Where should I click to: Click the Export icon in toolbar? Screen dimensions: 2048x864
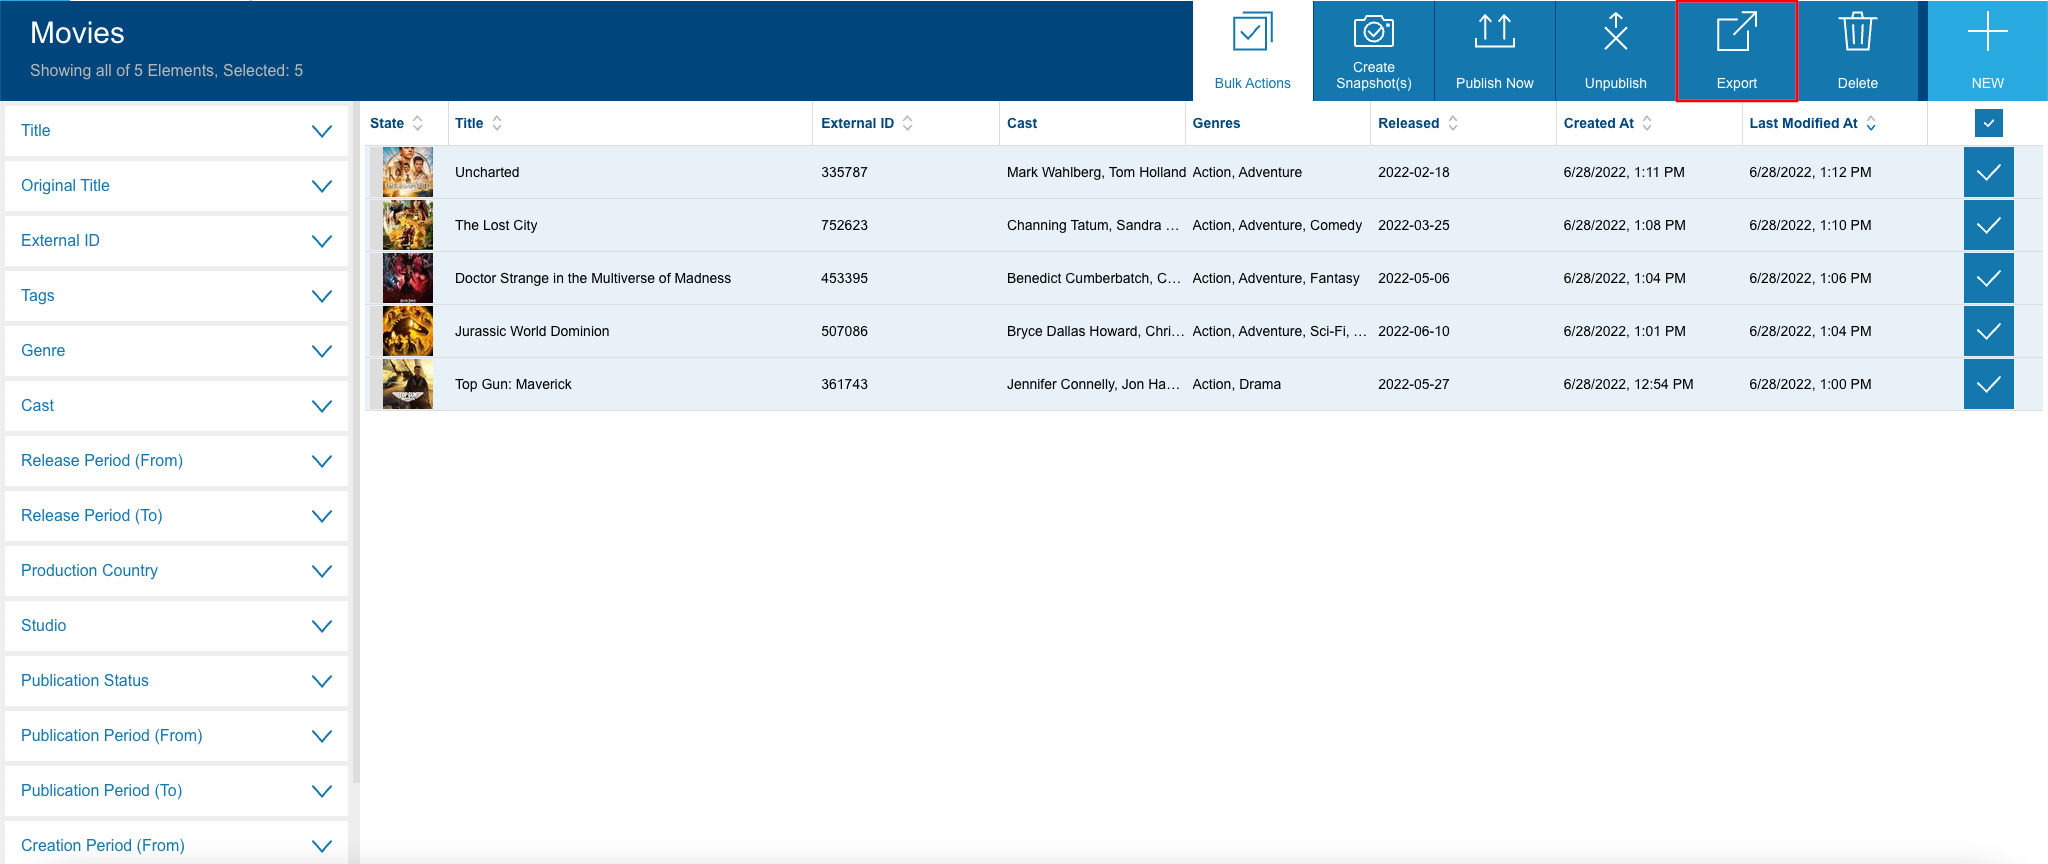tap(1736, 33)
